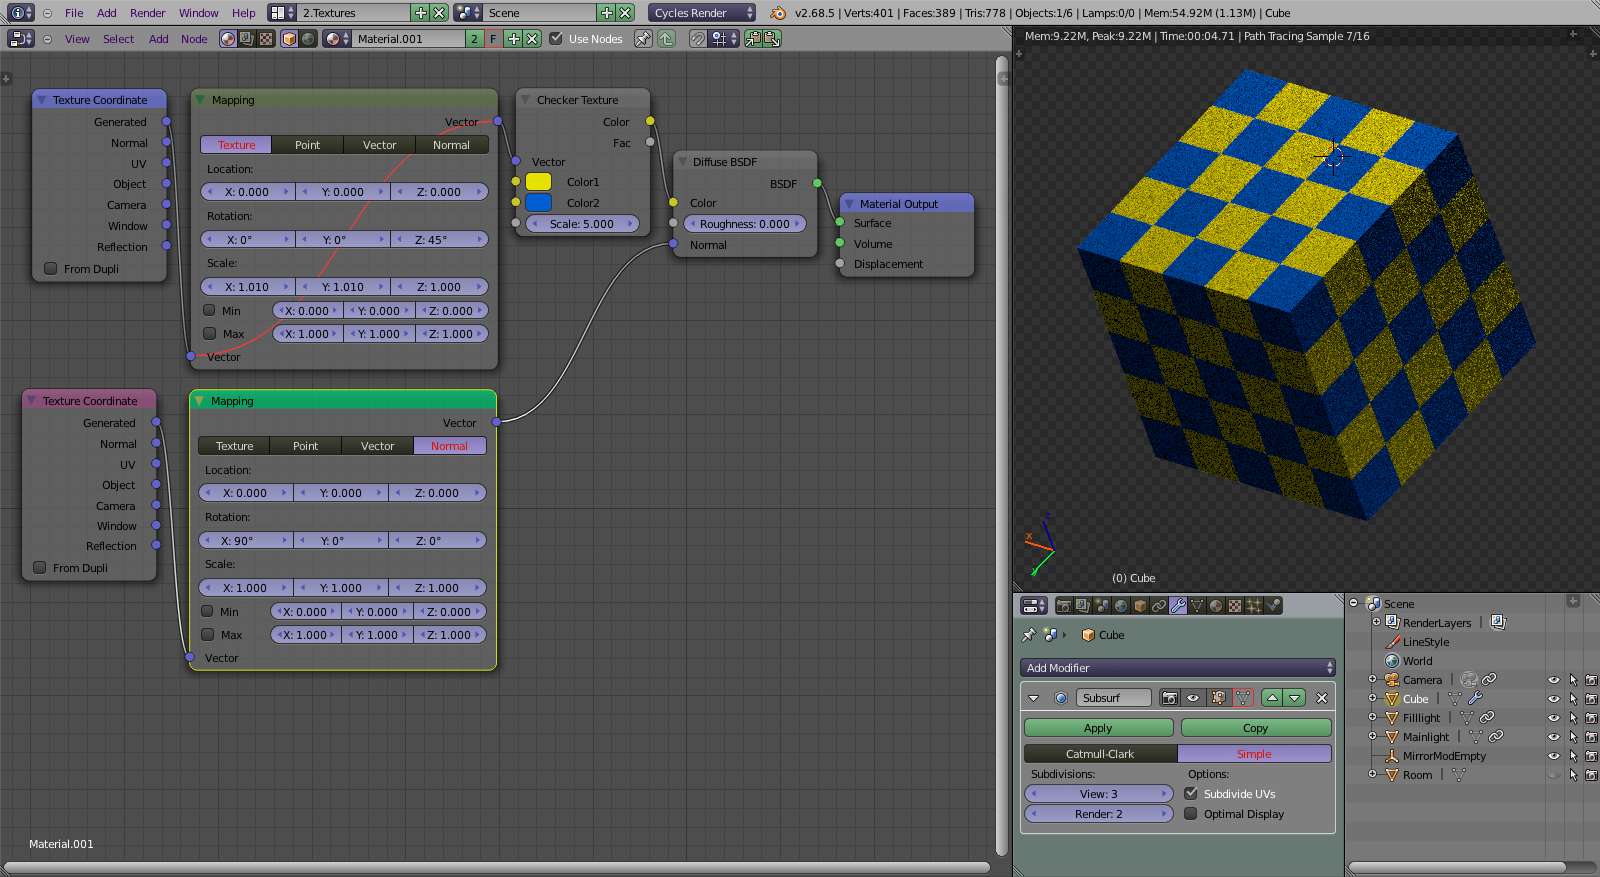Open the Particles properties tab (sparkles icon)

tap(1254, 605)
